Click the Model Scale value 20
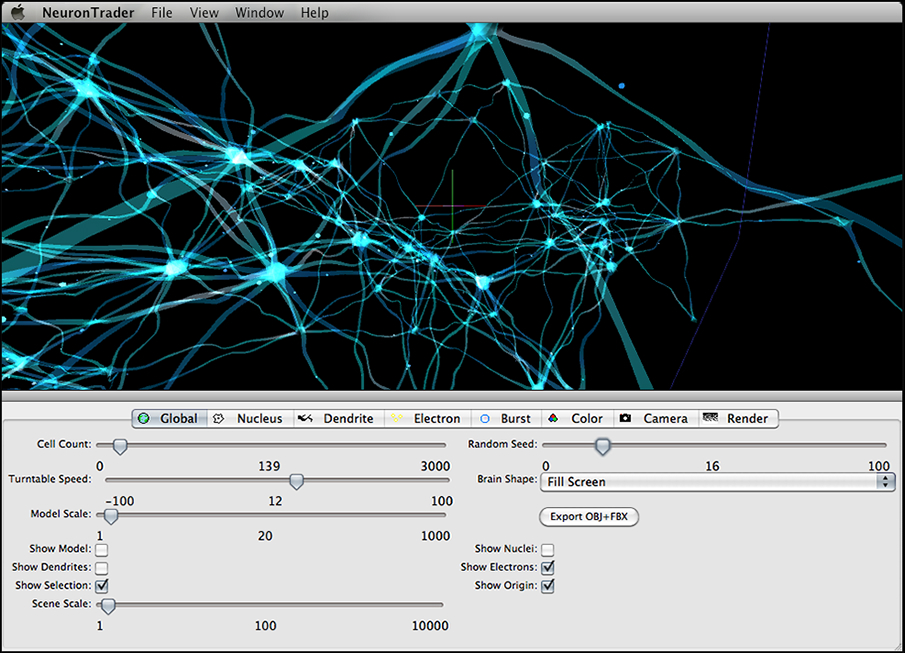The image size is (905, 653). pos(265,536)
